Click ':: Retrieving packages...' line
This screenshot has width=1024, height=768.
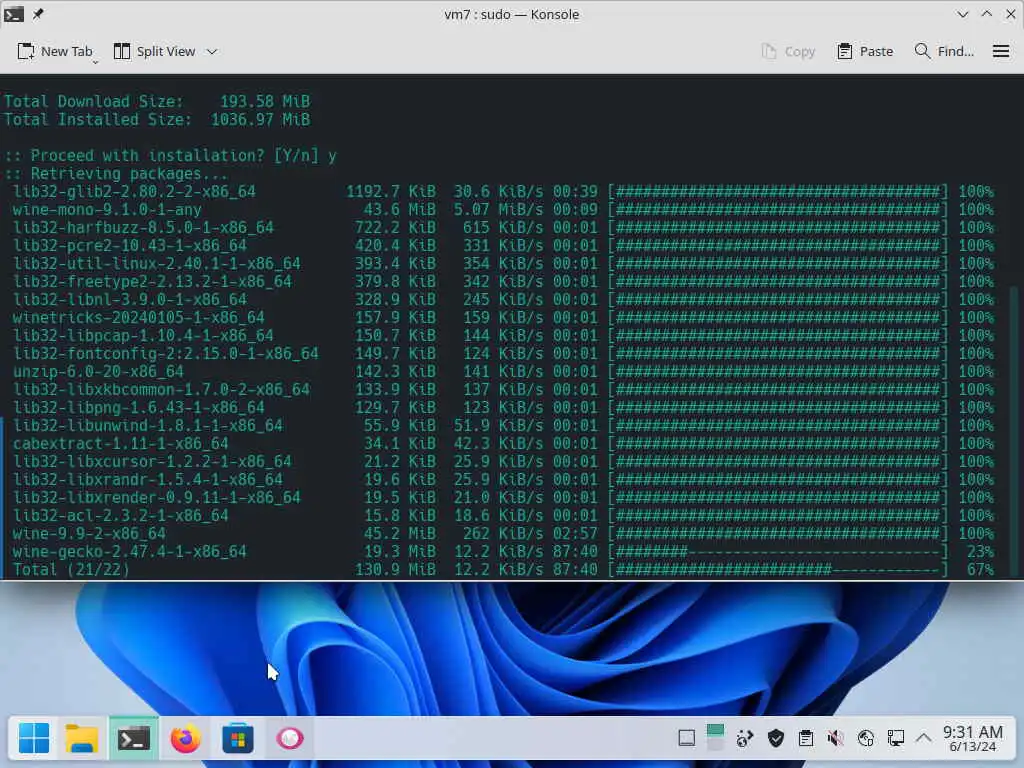pos(116,174)
